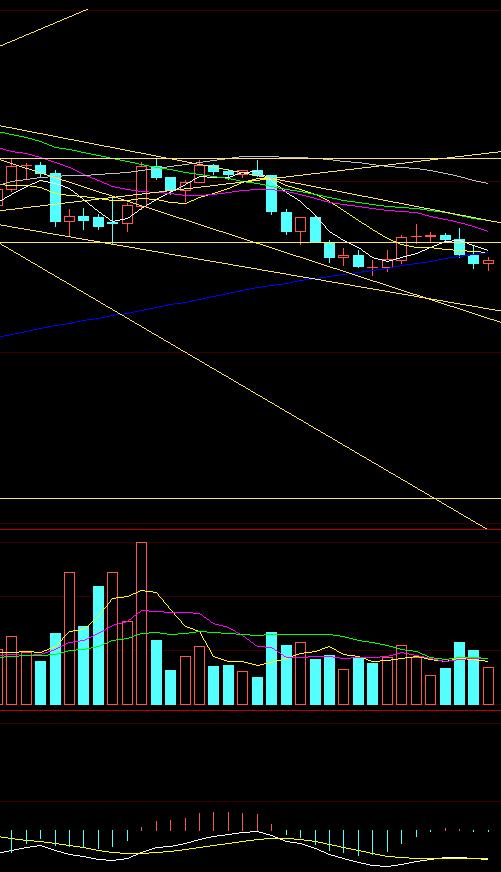This screenshot has width=501, height=872.
Task: Select the tallest red hollow volume bar
Action: coord(141,623)
